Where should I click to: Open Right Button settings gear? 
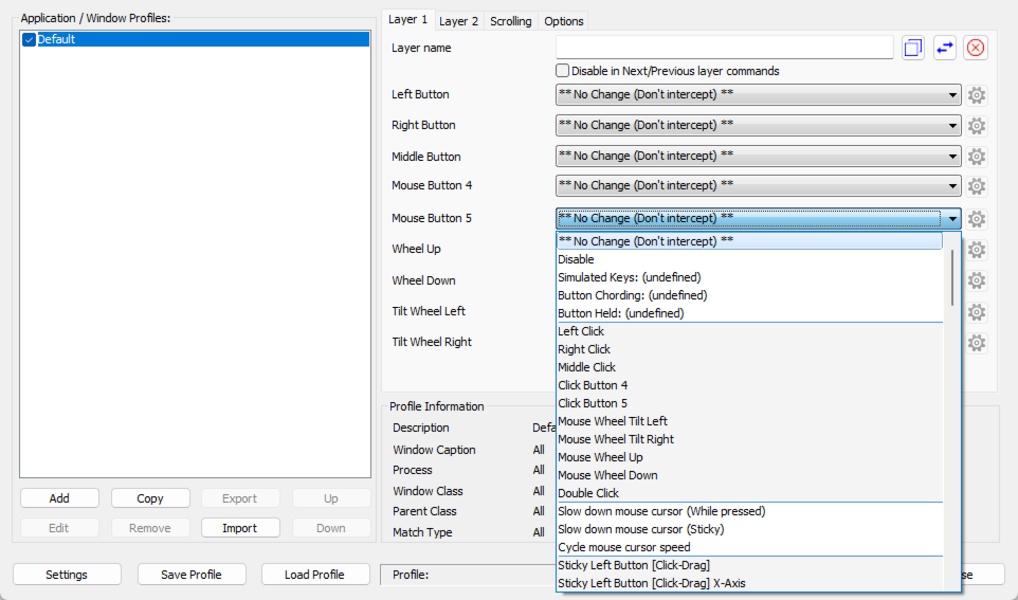pyautogui.click(x=977, y=126)
